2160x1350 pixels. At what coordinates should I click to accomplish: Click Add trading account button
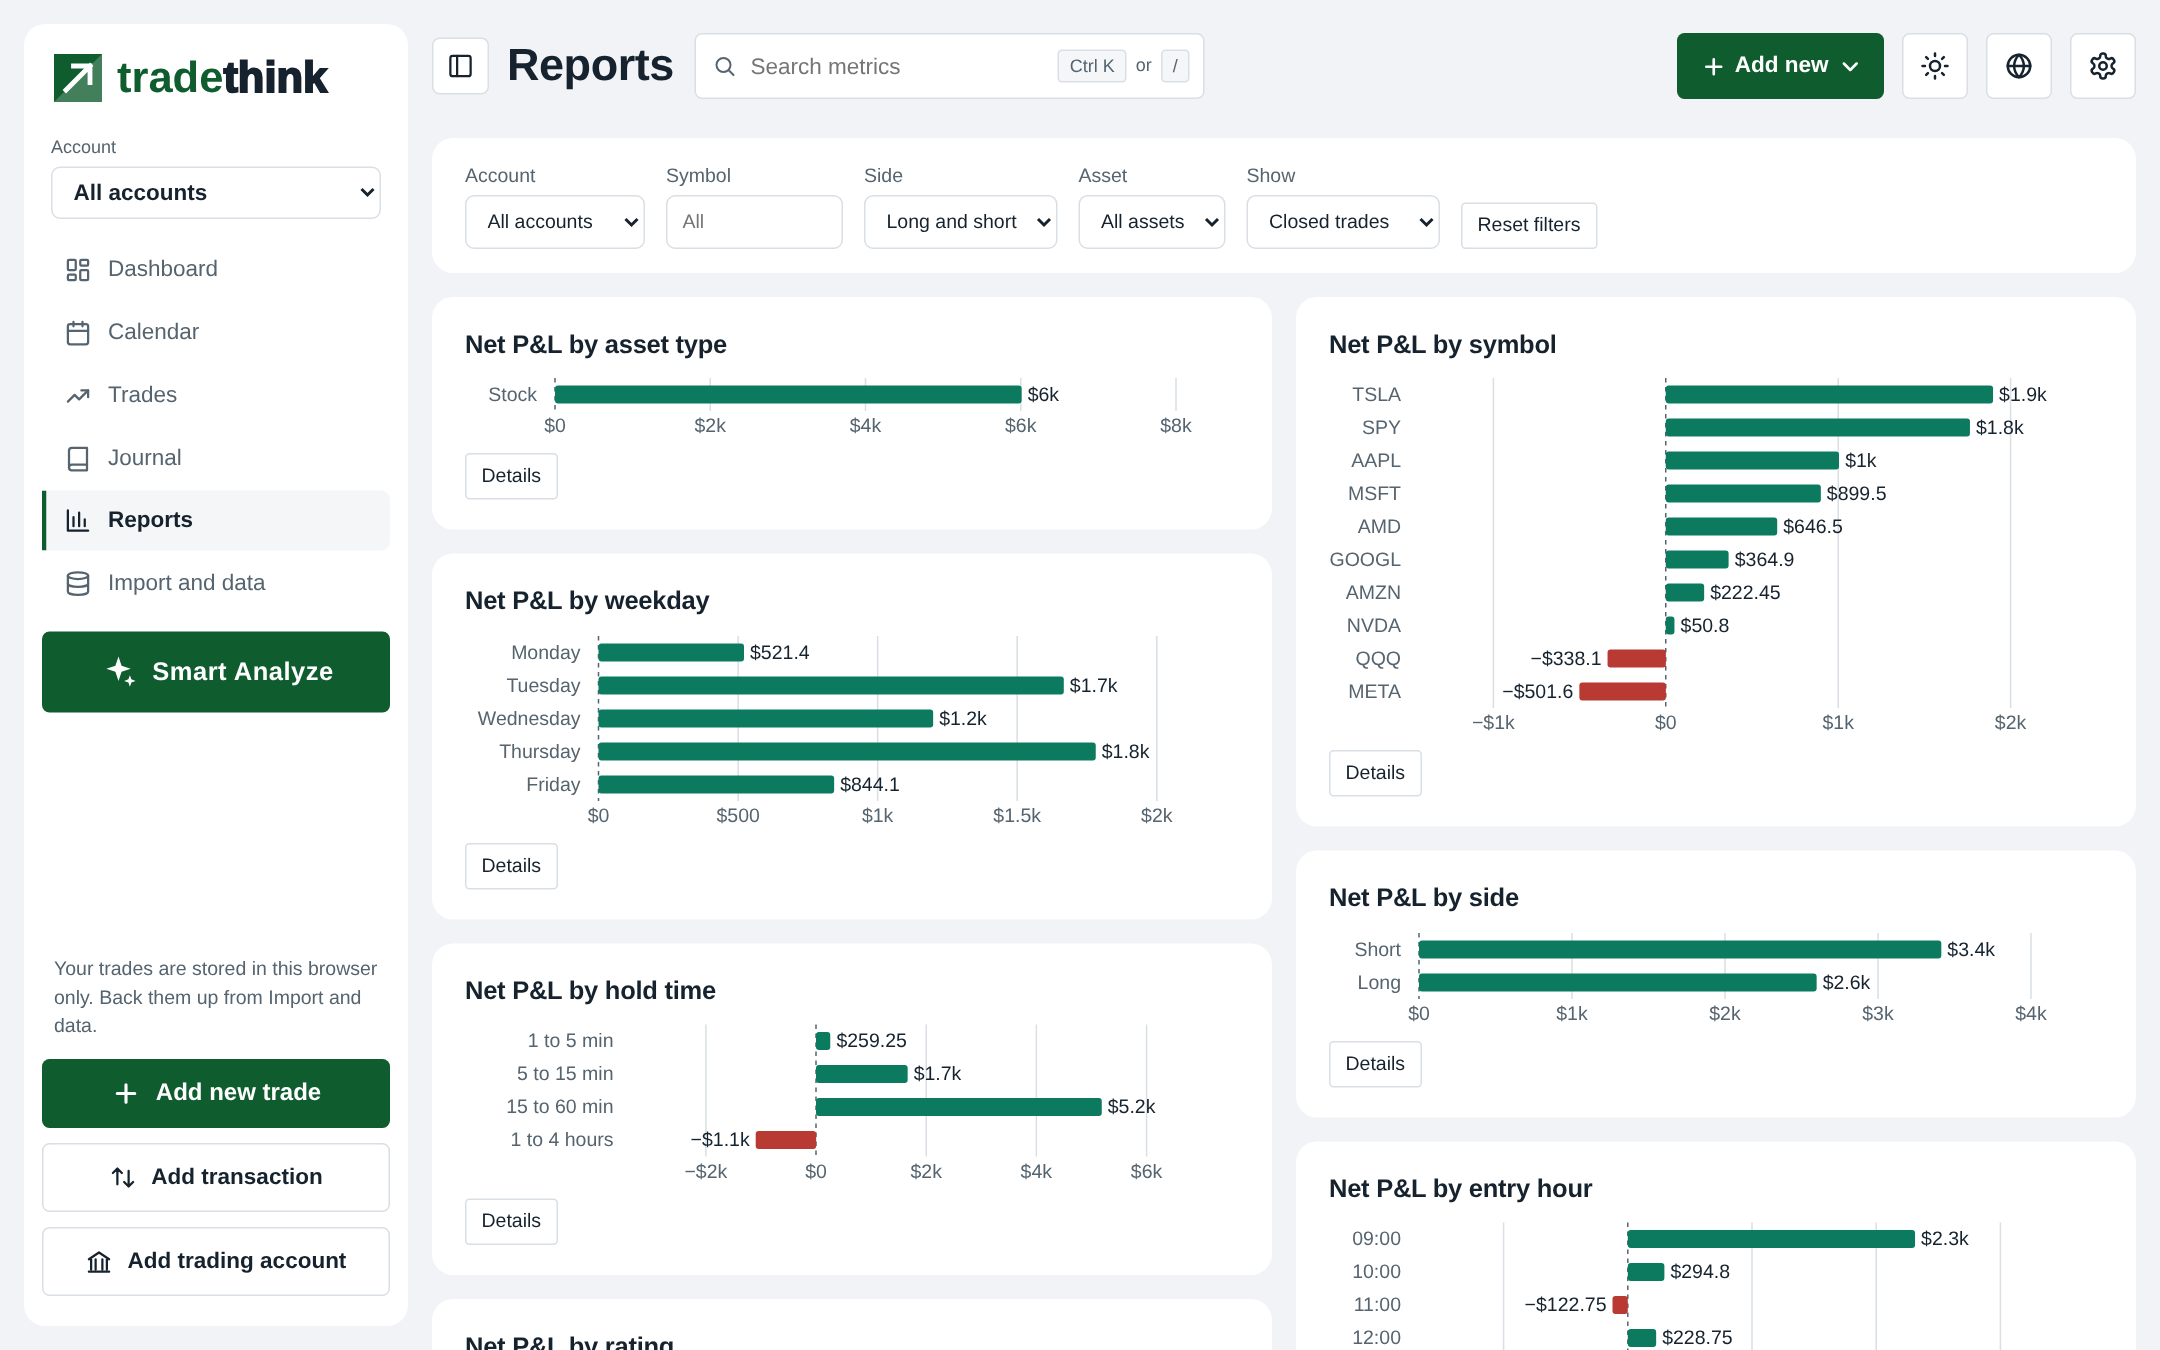coord(216,1261)
